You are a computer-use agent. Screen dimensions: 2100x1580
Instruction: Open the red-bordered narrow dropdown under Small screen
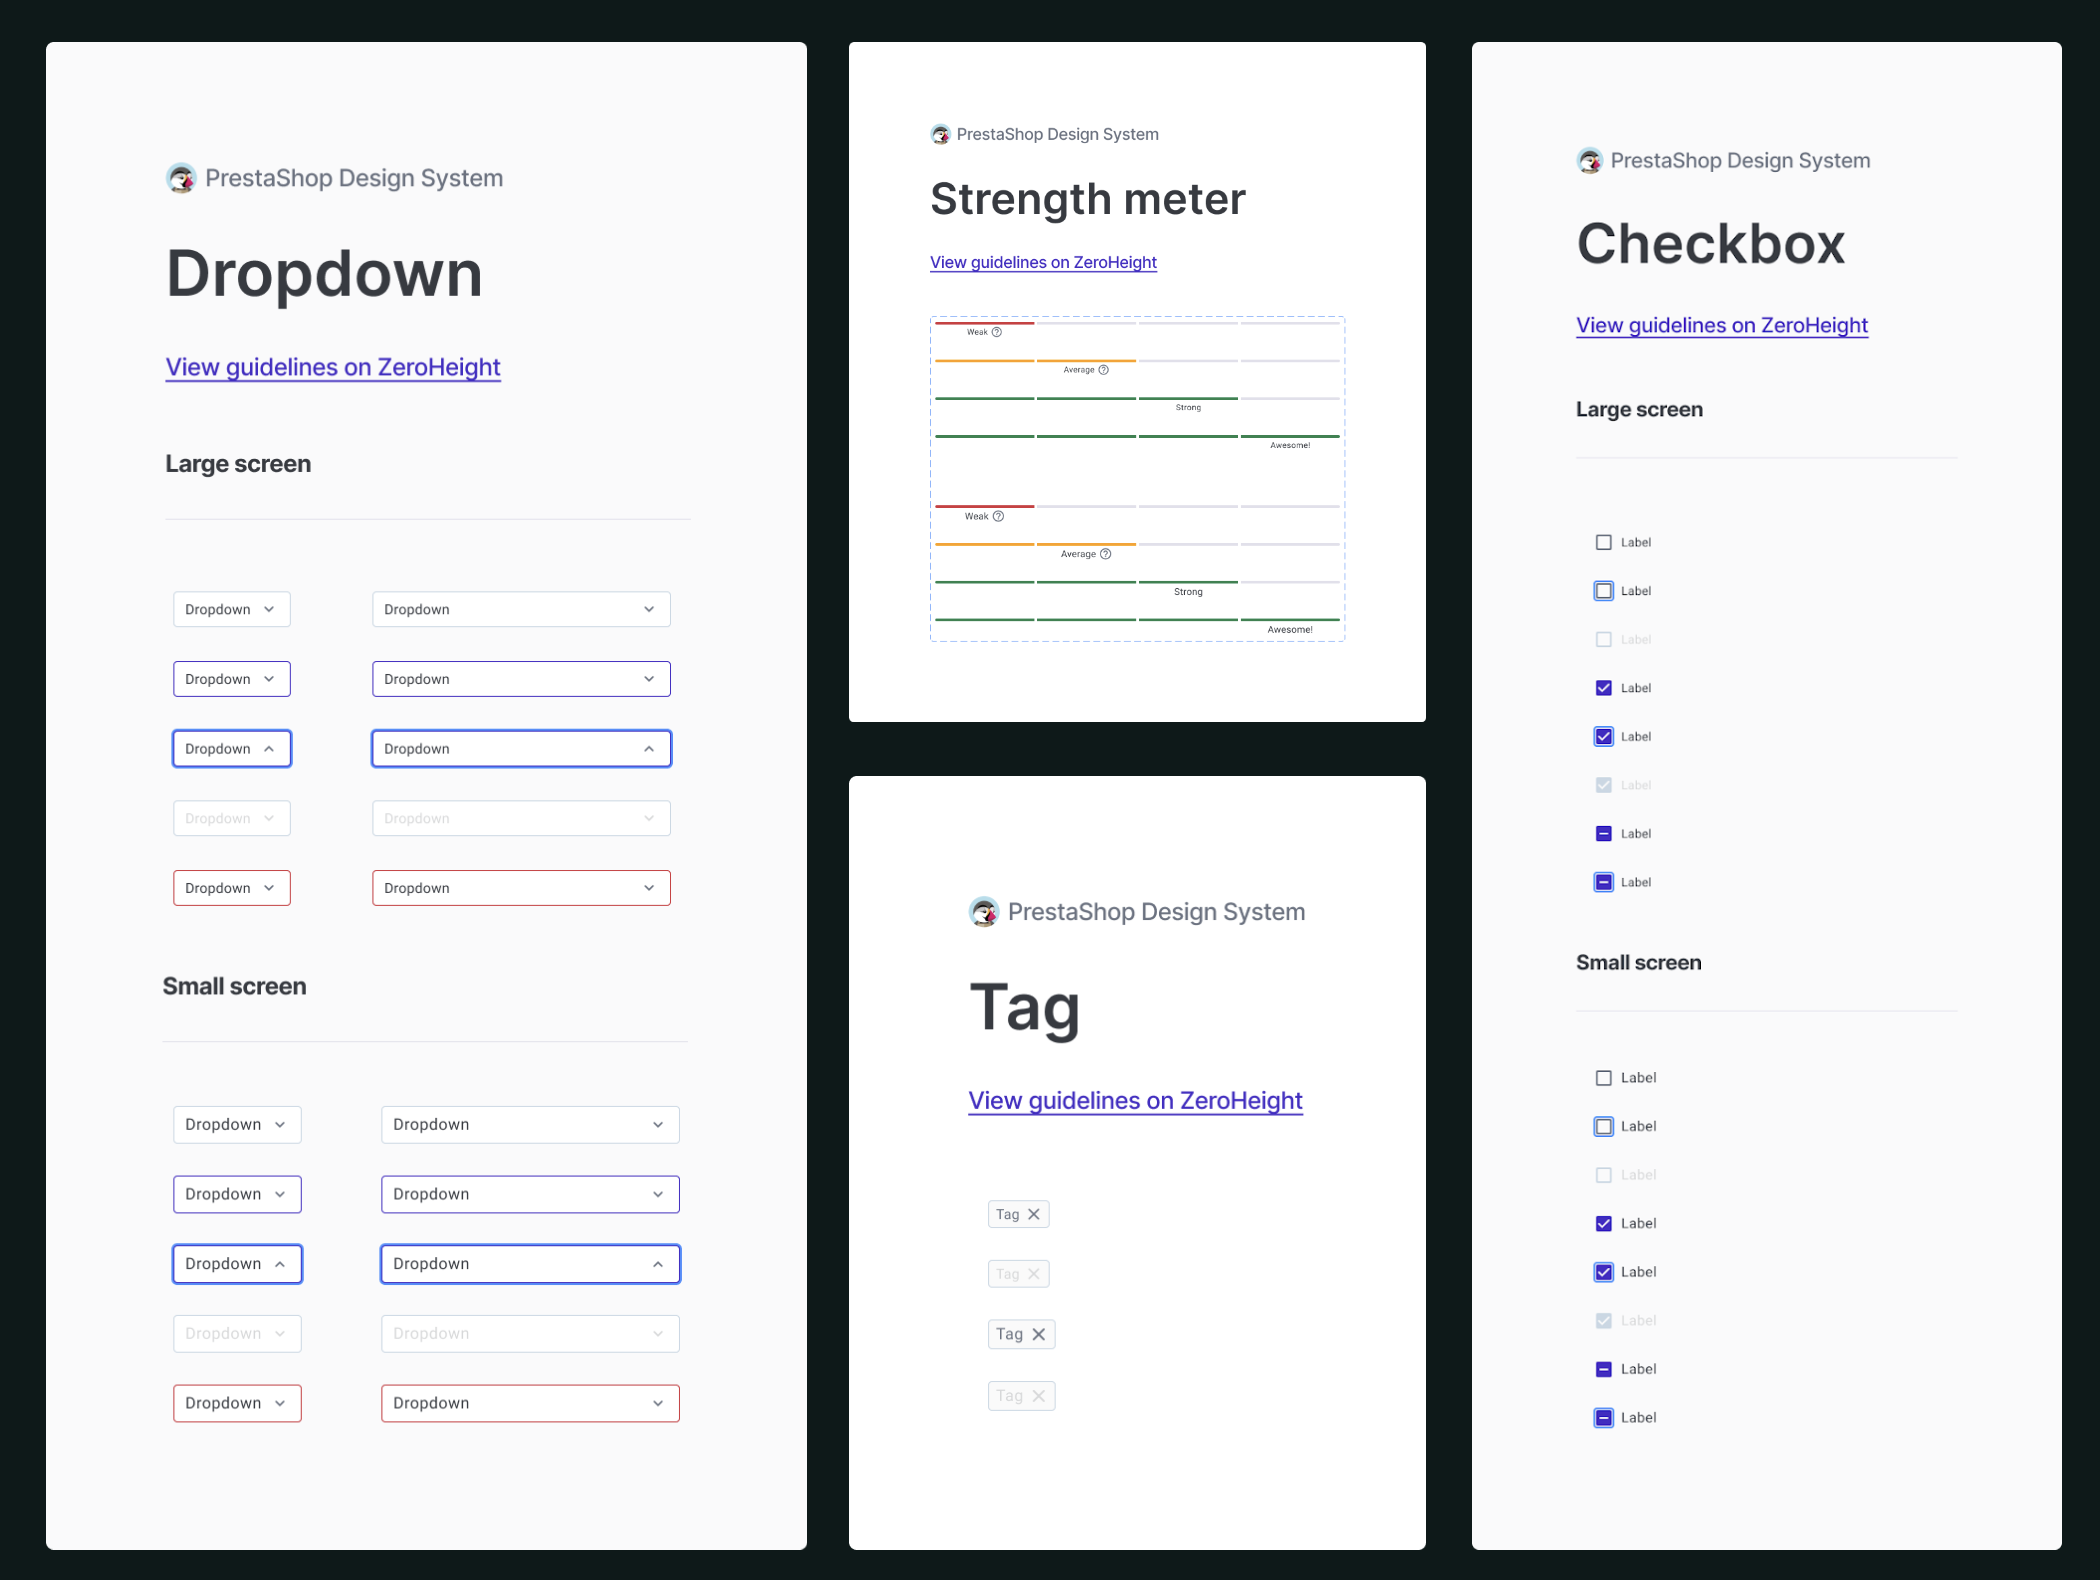[237, 1403]
